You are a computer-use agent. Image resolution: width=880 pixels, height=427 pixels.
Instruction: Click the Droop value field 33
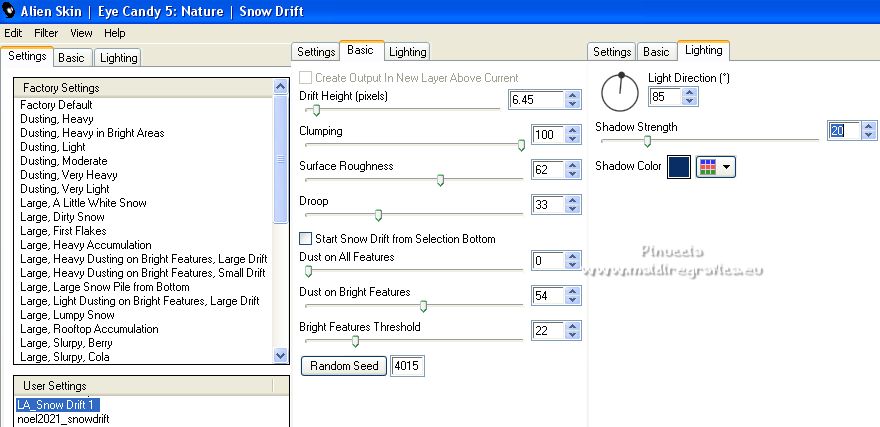(x=548, y=204)
